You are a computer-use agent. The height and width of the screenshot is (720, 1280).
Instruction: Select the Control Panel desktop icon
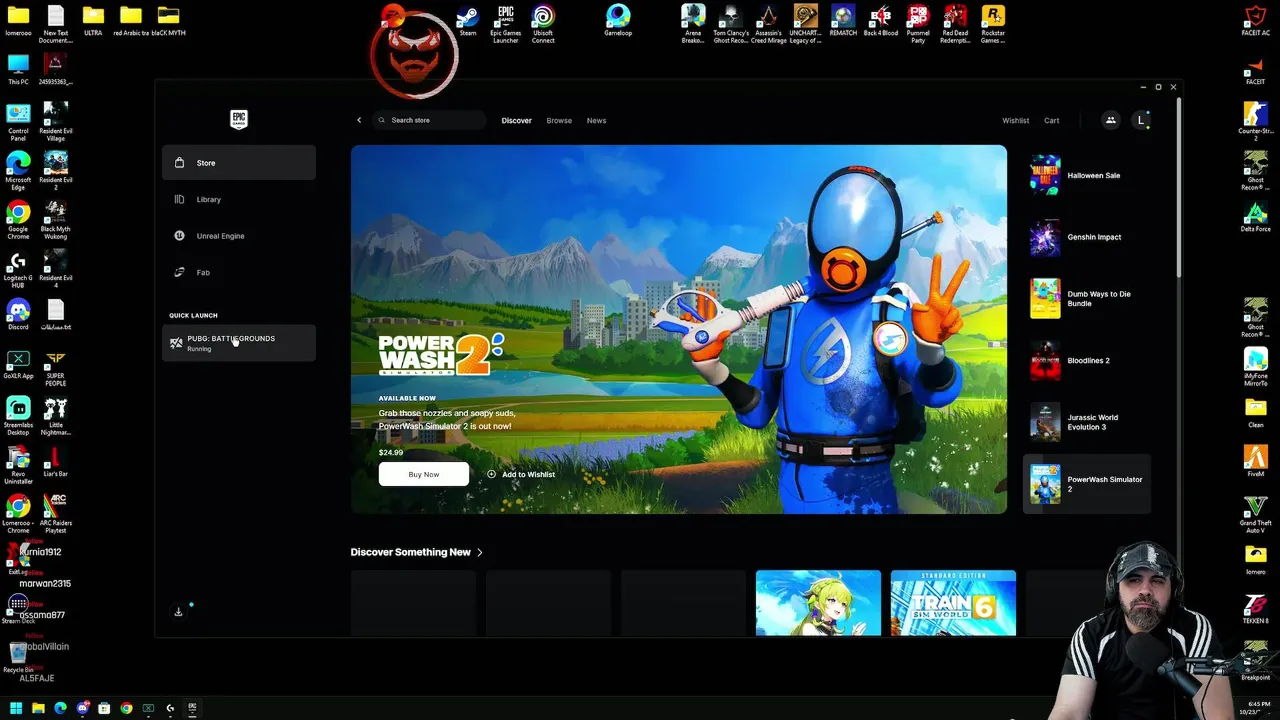18,121
